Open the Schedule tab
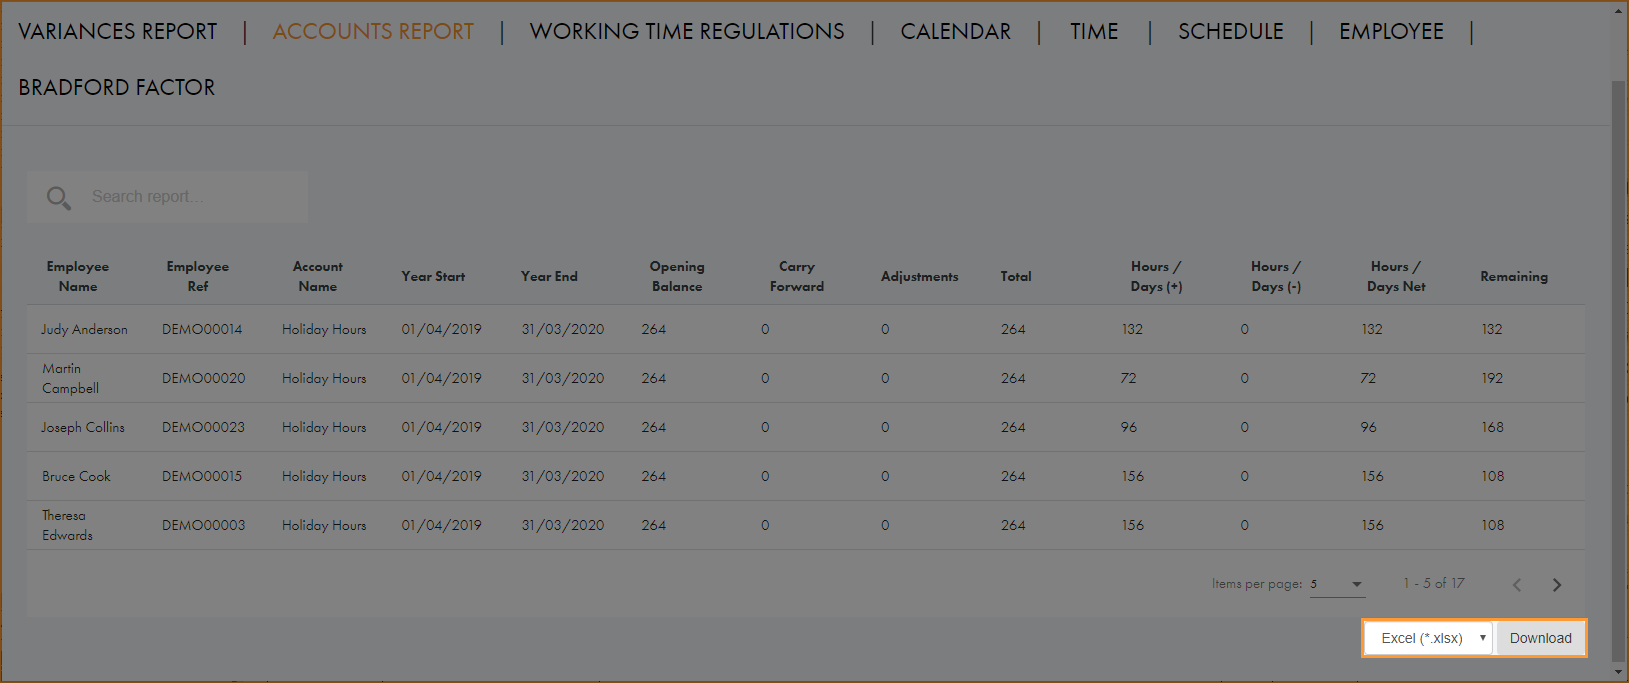This screenshot has height=683, width=1629. pos(1230,32)
